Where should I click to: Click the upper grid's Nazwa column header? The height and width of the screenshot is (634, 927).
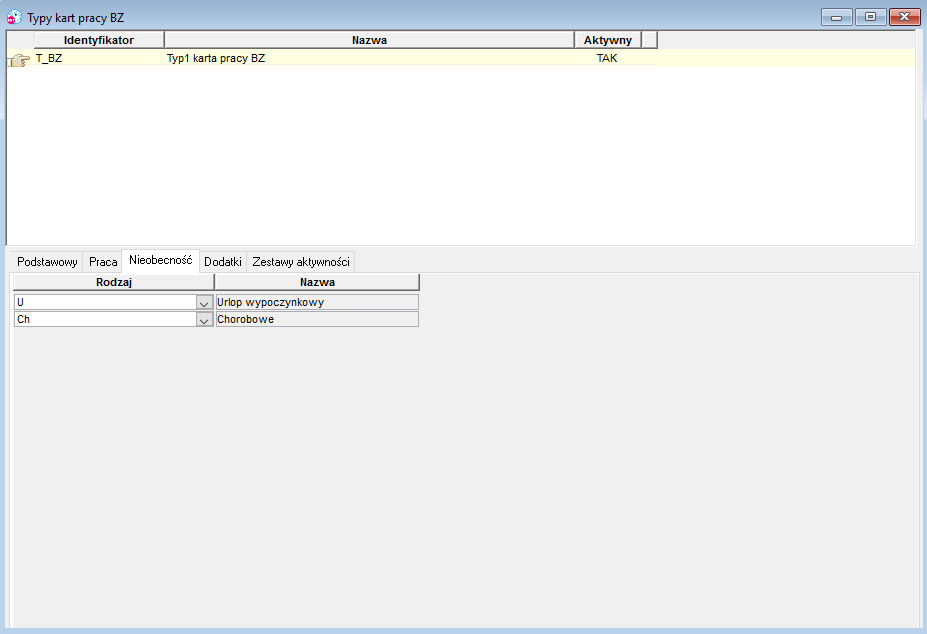[x=369, y=40]
